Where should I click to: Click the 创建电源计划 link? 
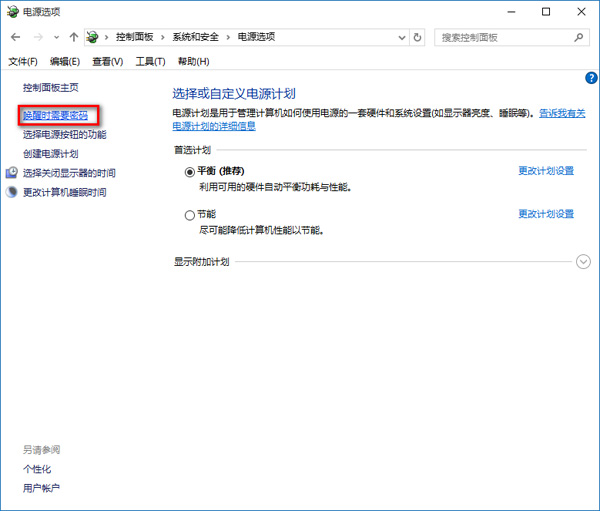tap(50, 154)
